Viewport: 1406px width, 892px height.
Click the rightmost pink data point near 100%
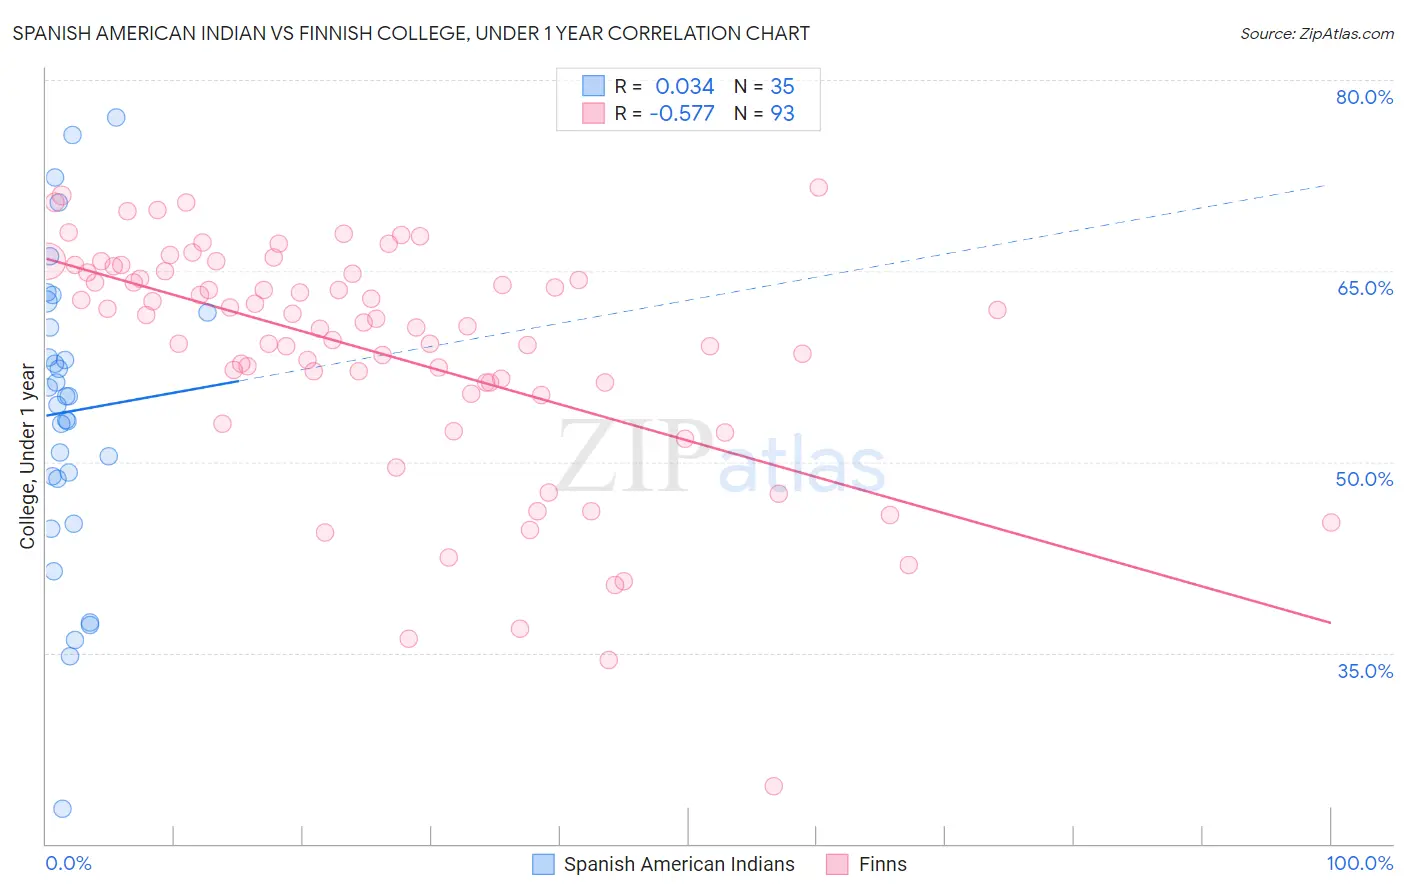(1331, 522)
